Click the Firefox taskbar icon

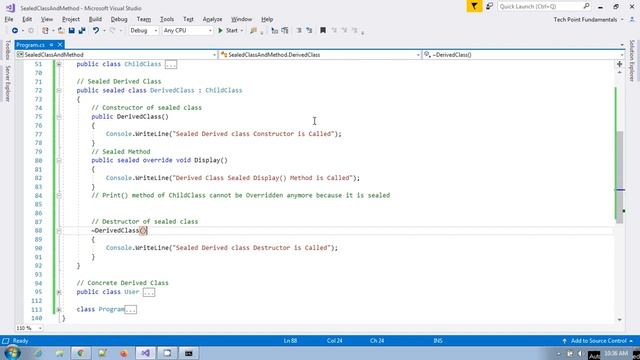pyautogui.click(x=124, y=353)
